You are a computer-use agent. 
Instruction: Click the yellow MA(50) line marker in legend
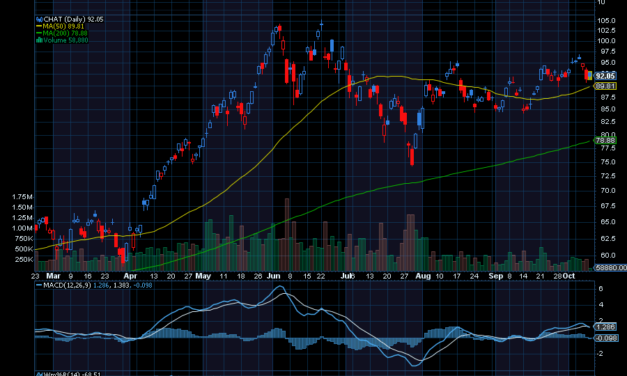coord(39,26)
